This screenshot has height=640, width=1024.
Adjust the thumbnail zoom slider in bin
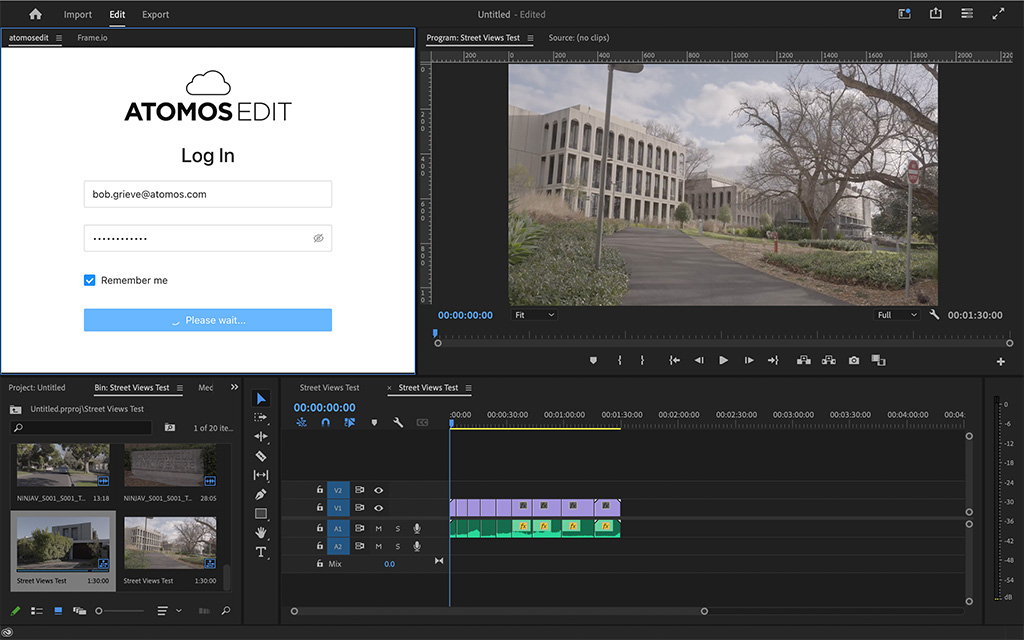pyautogui.click(x=120, y=611)
